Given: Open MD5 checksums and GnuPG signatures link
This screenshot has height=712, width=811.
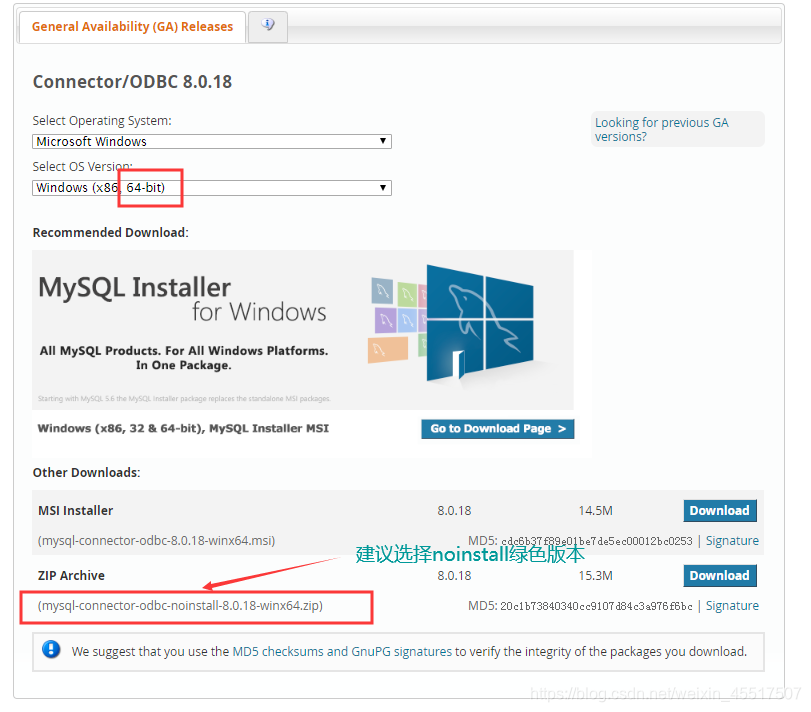Looking at the screenshot, I should [x=342, y=652].
